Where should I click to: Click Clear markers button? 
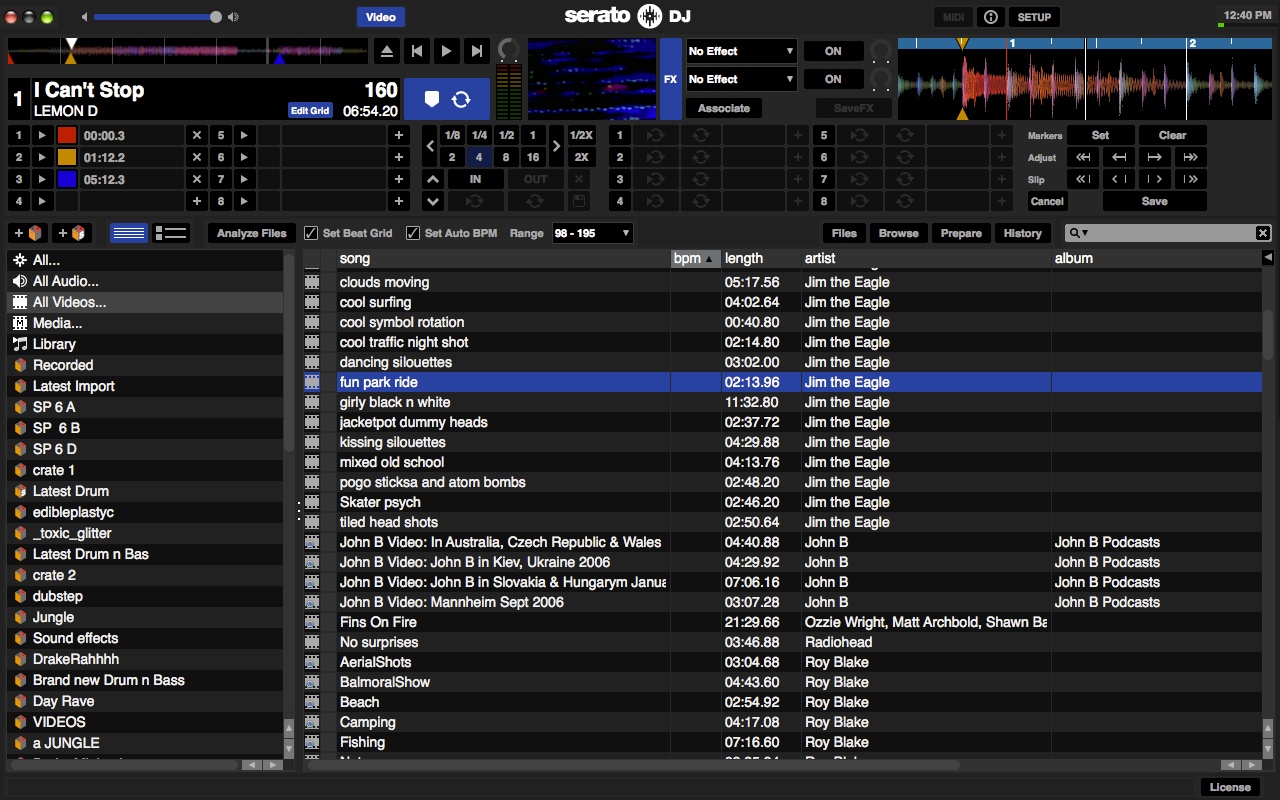(x=1172, y=135)
